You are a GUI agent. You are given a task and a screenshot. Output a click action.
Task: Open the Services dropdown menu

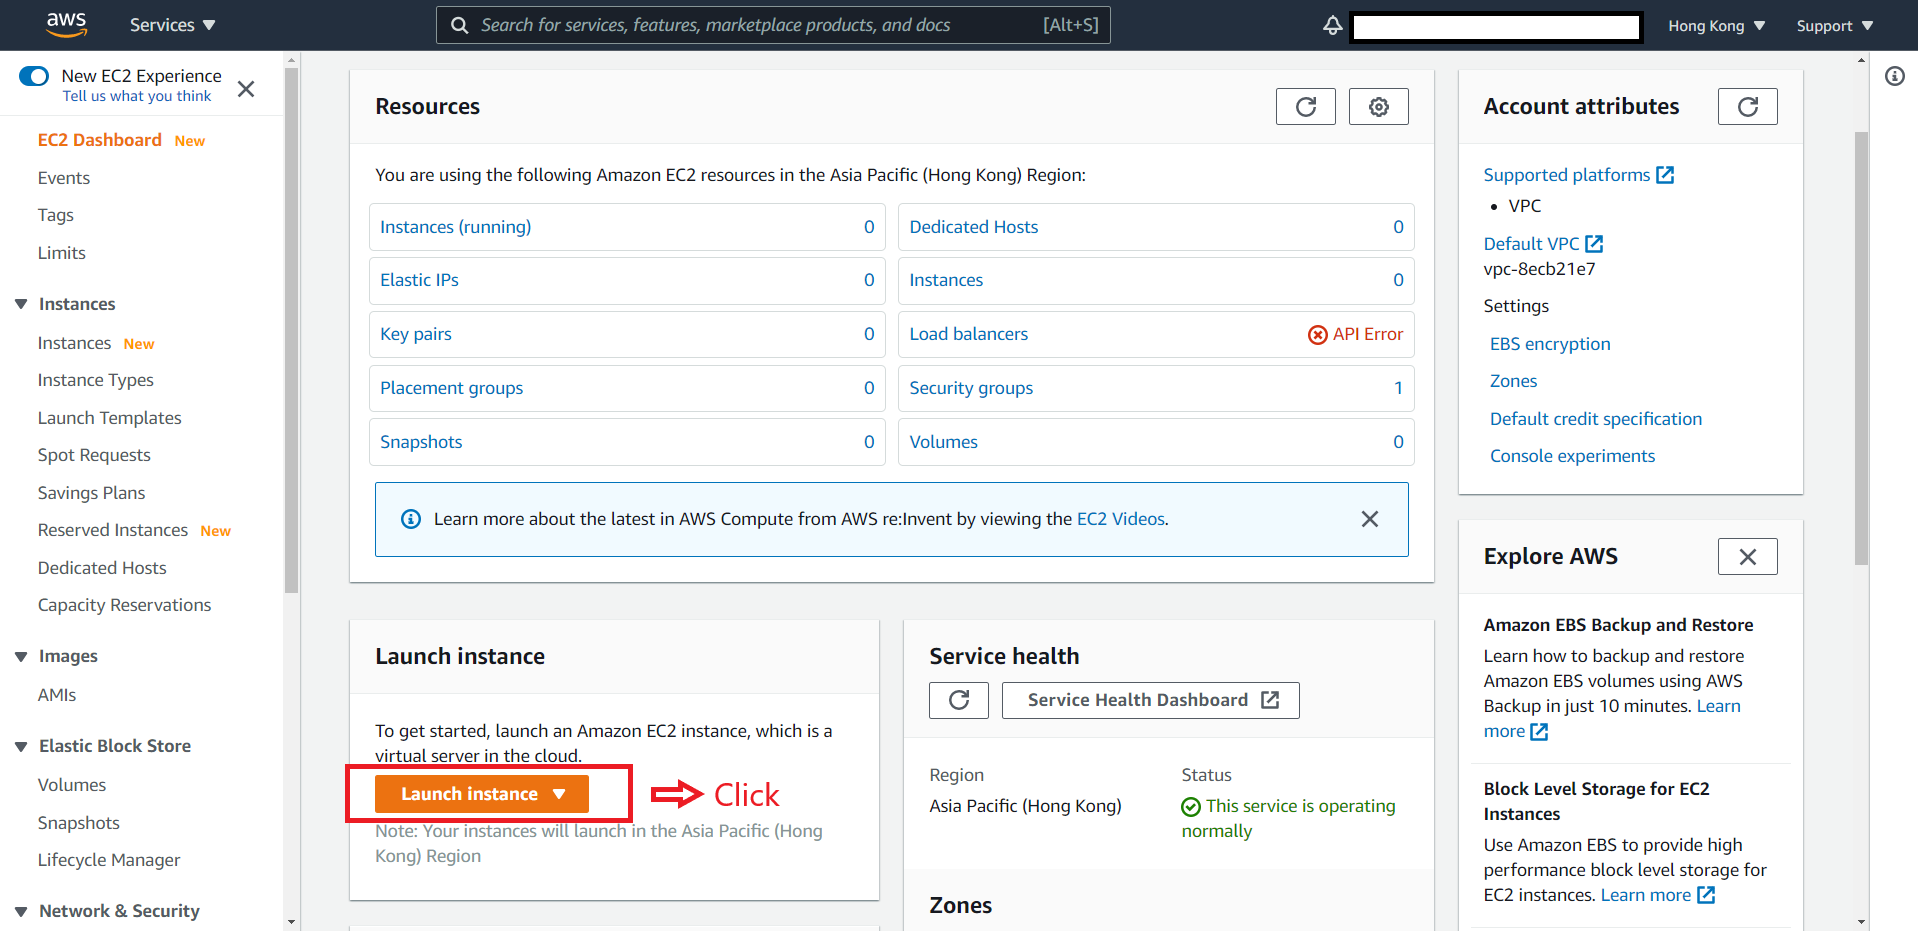(172, 25)
